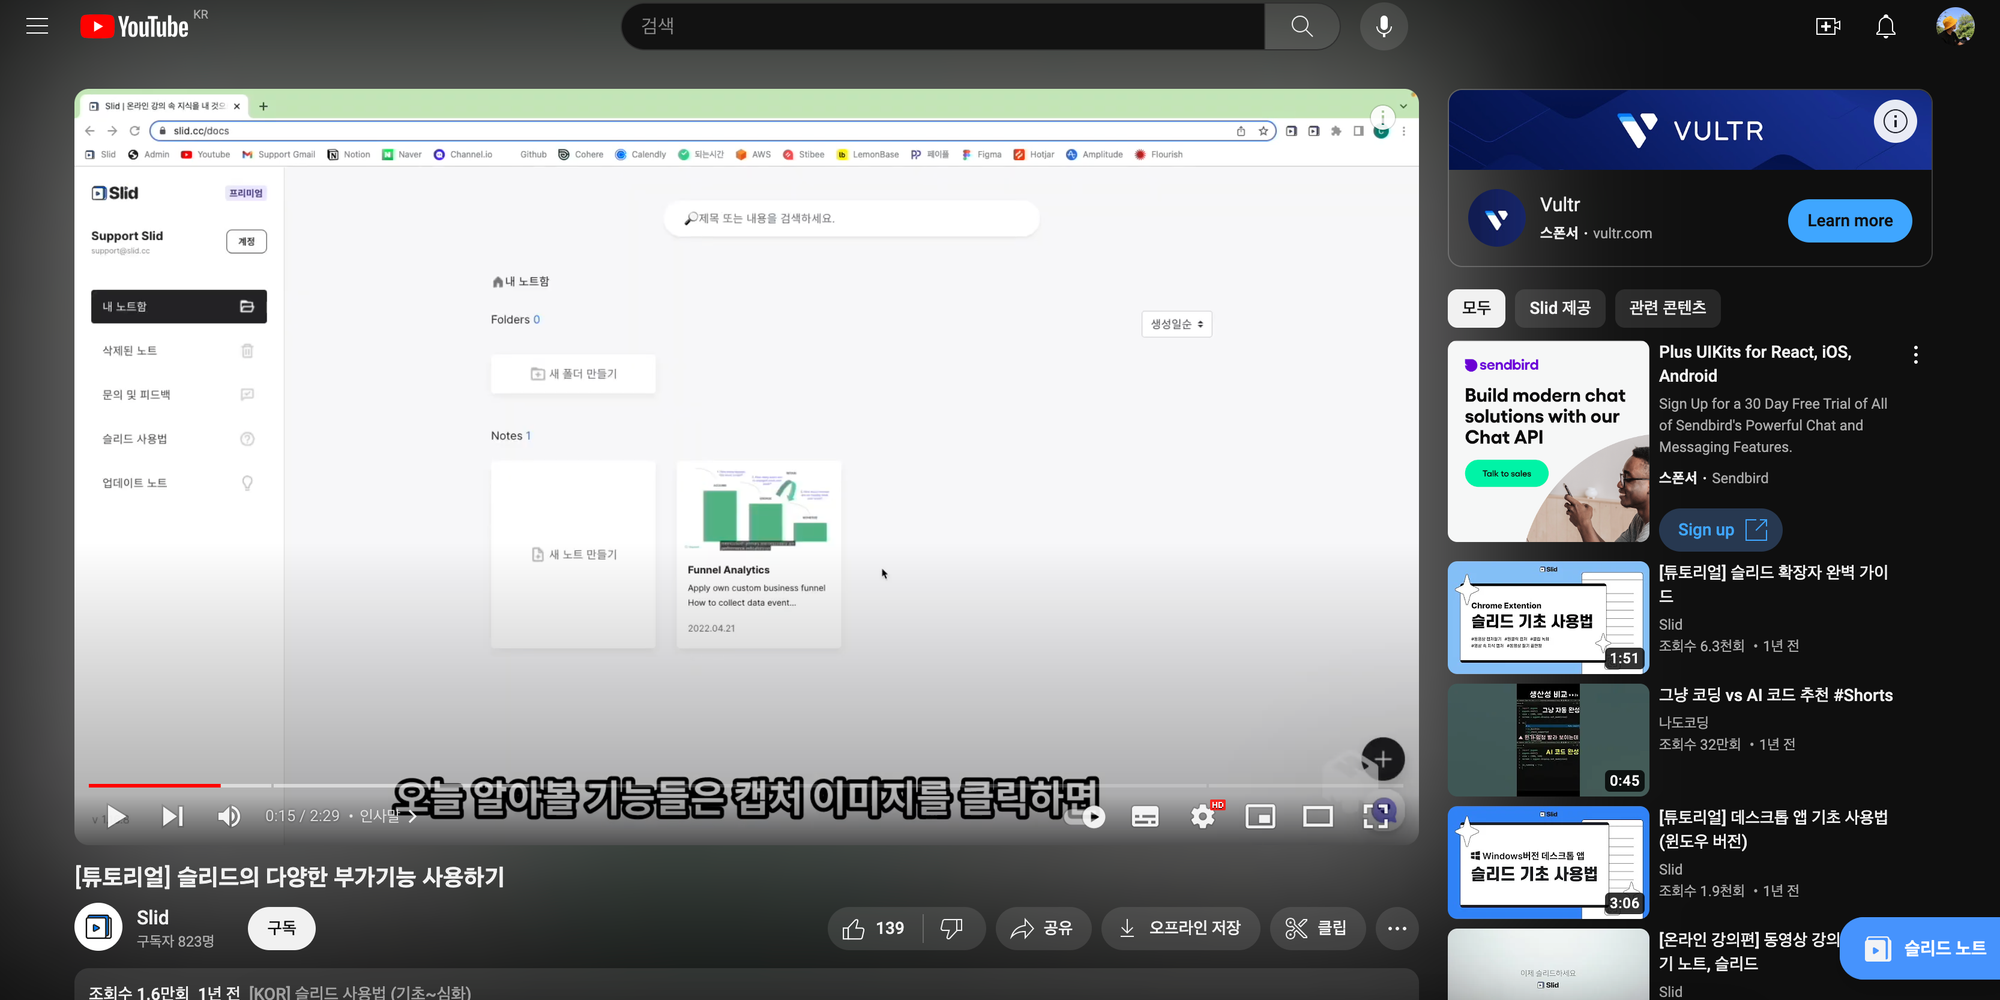Skip to the next video
Screen dimensions: 2000x1000
(172, 817)
